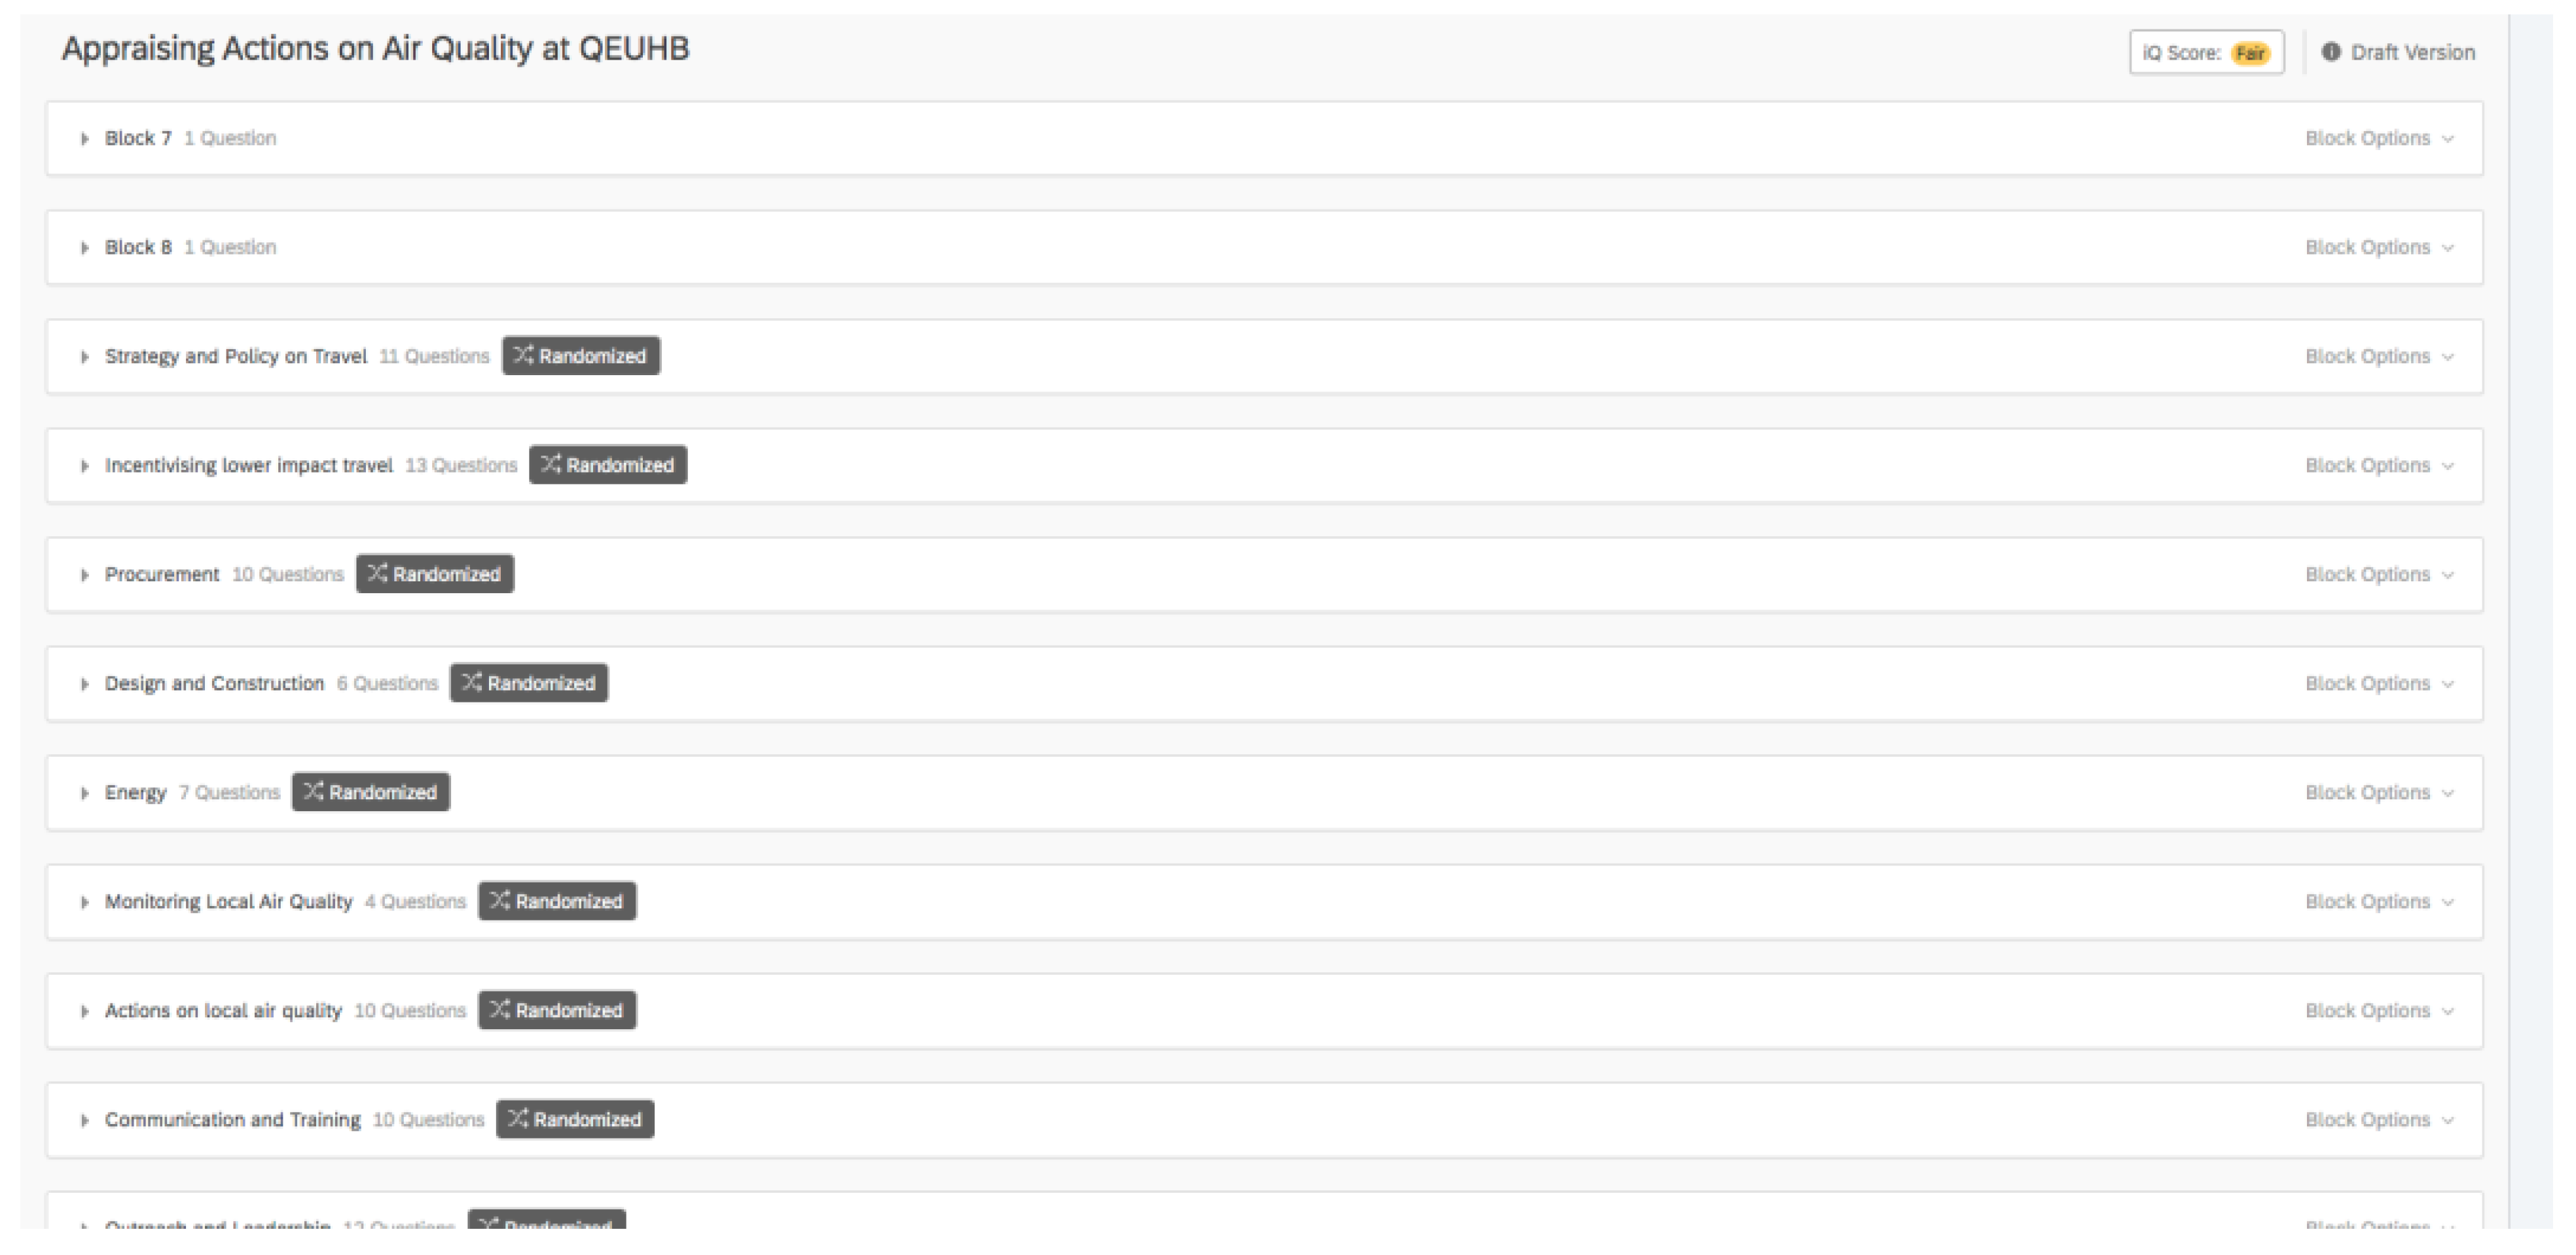Open Block Options for Energy block
2576x1255 pixels.
pyautogui.click(x=2378, y=792)
